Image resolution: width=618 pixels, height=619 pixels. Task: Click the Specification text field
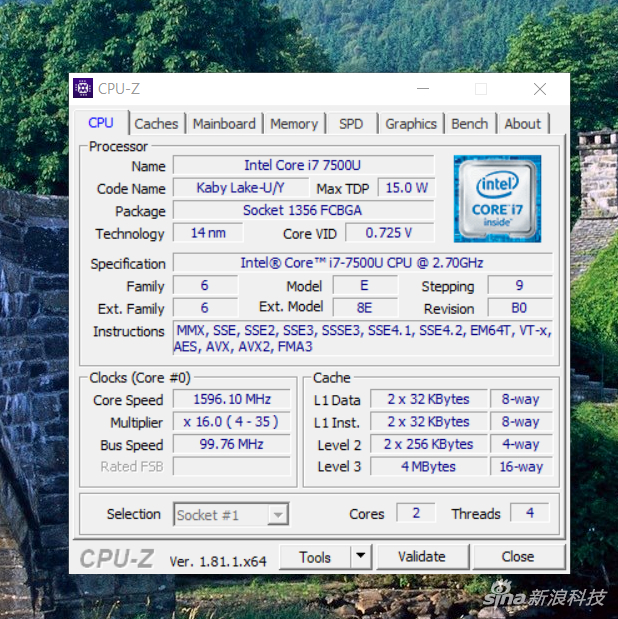pos(363,263)
